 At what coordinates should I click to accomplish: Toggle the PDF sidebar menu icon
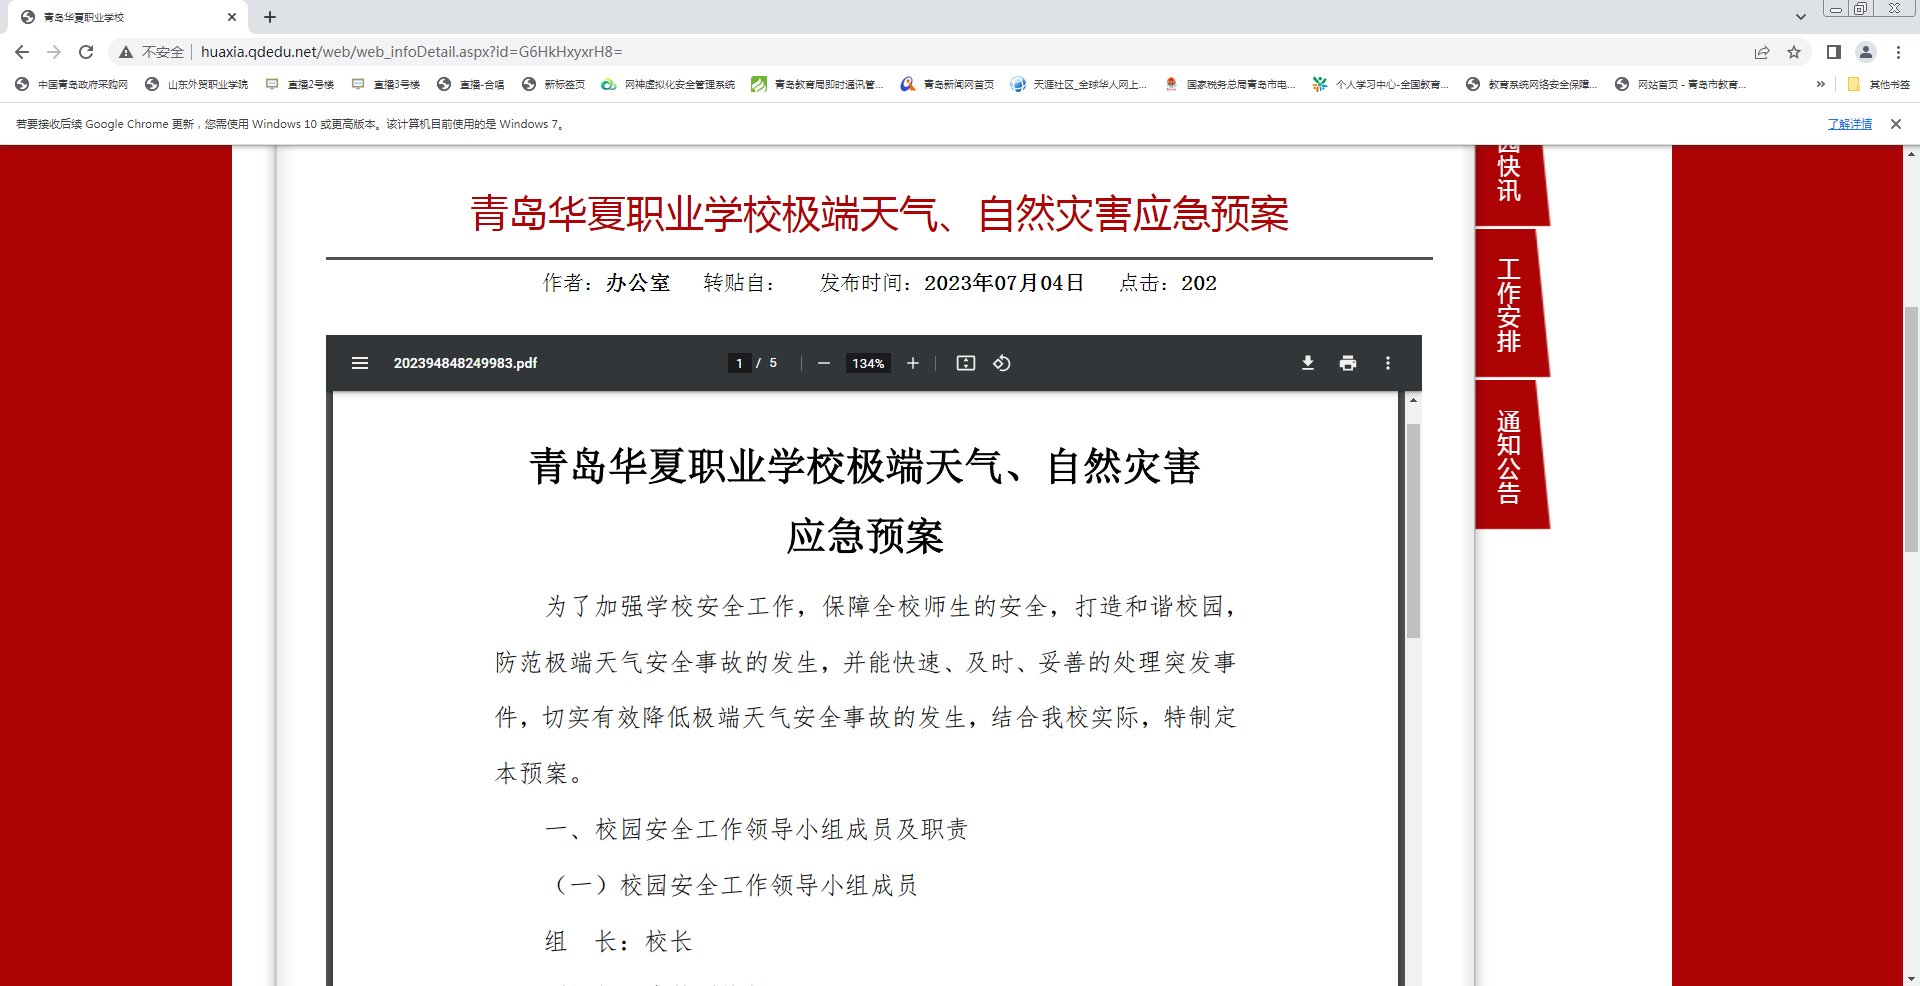pos(360,363)
